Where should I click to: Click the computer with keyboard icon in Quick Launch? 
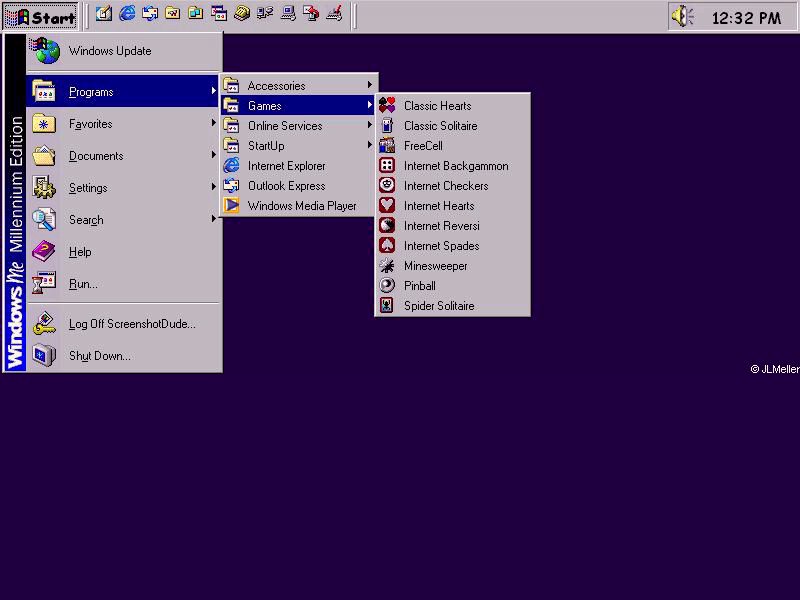(288, 14)
